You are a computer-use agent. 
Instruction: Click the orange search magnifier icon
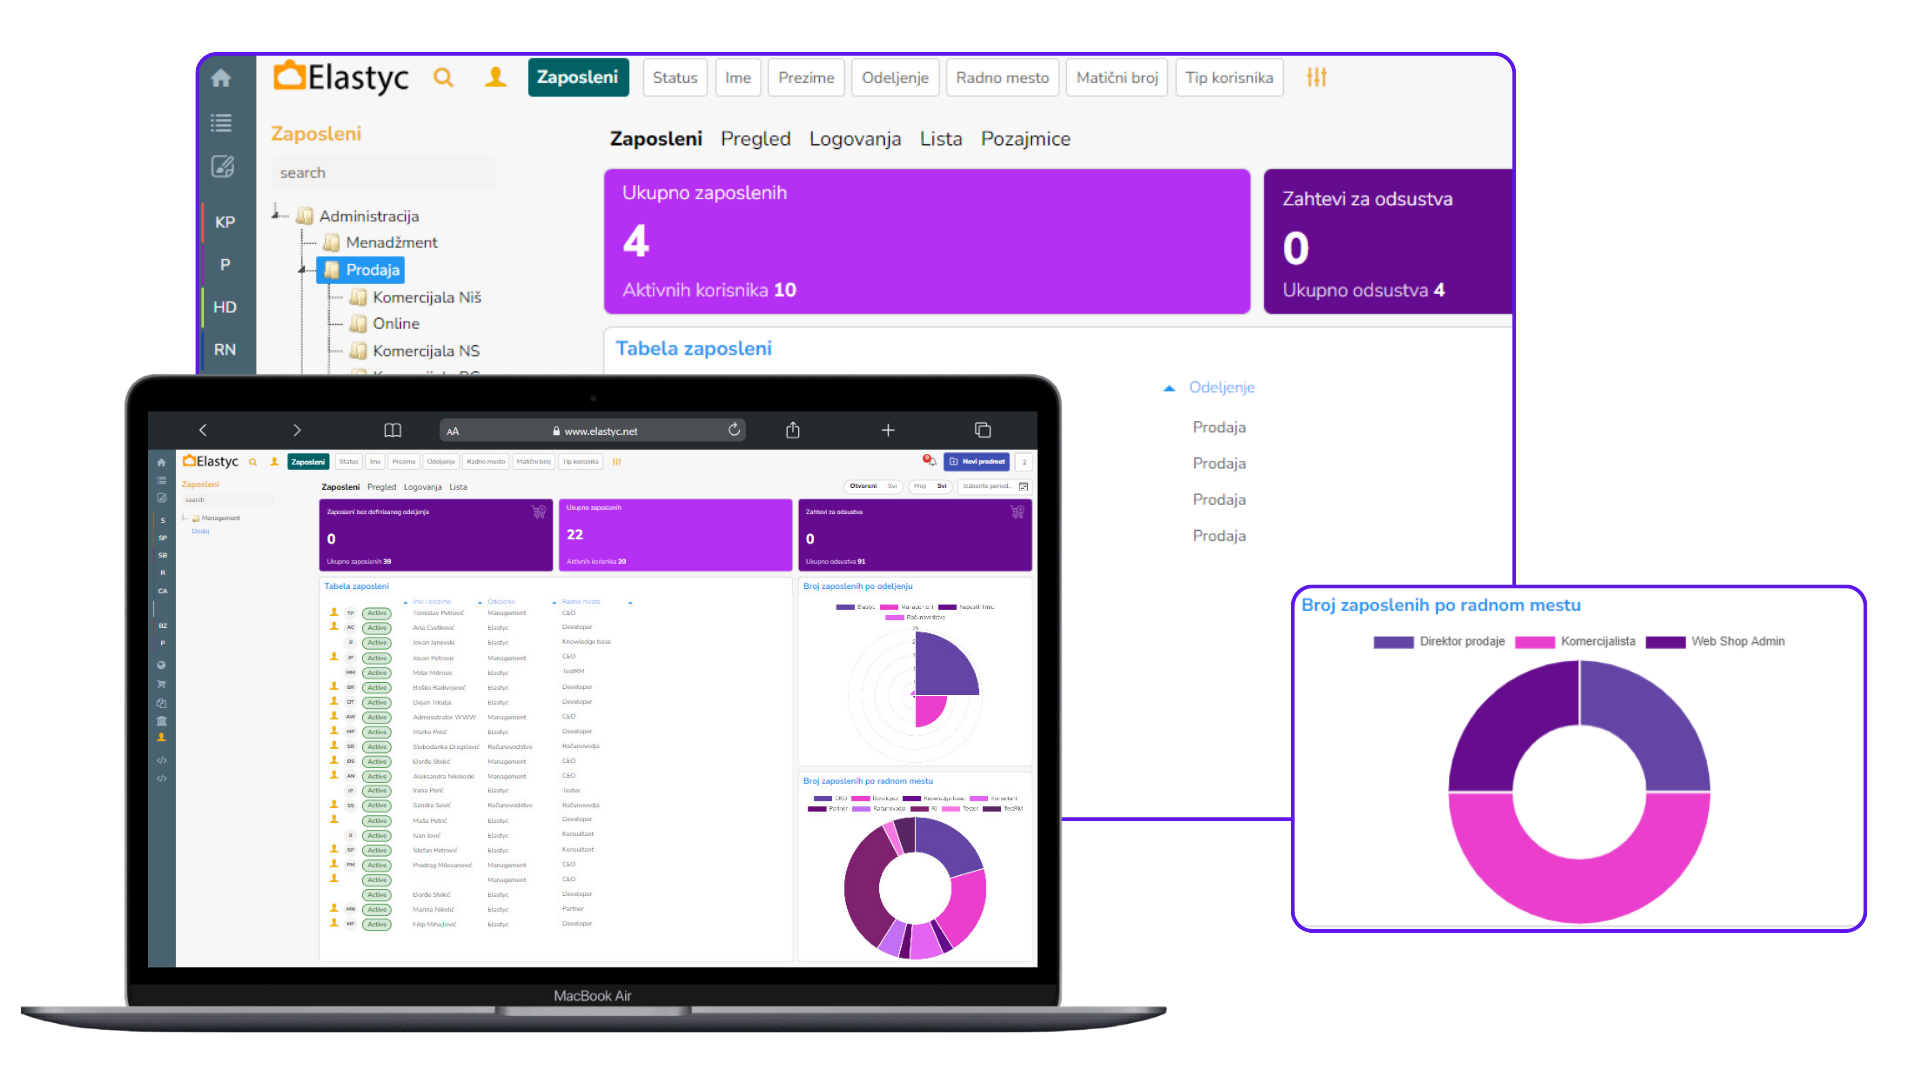pyautogui.click(x=443, y=77)
